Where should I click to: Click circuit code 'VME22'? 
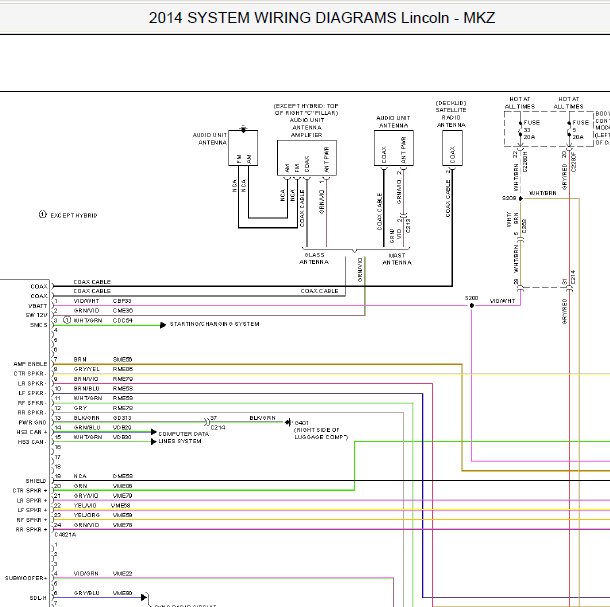click(x=123, y=574)
